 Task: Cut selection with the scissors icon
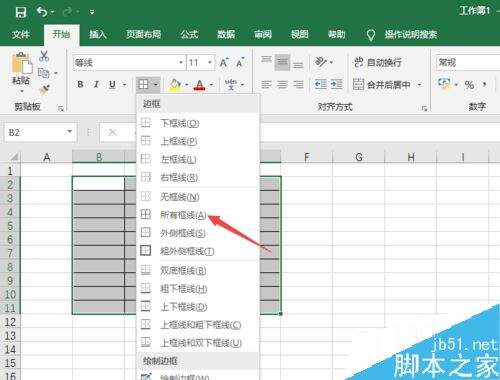click(44, 56)
